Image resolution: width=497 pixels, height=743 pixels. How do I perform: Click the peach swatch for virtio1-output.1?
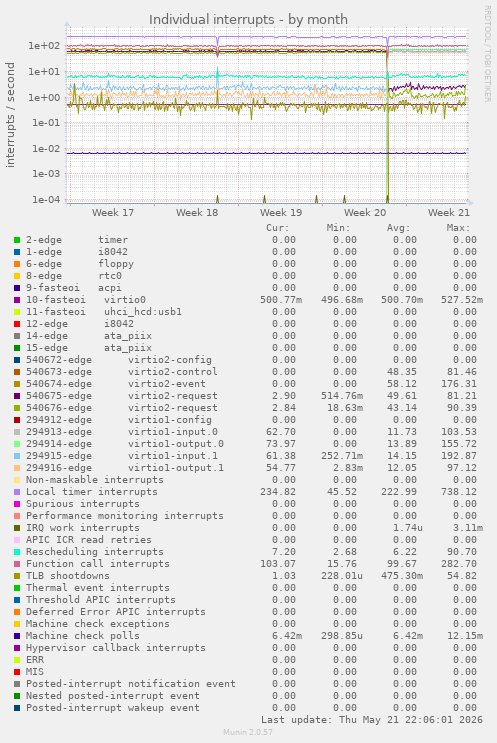pyautogui.click(x=17, y=468)
